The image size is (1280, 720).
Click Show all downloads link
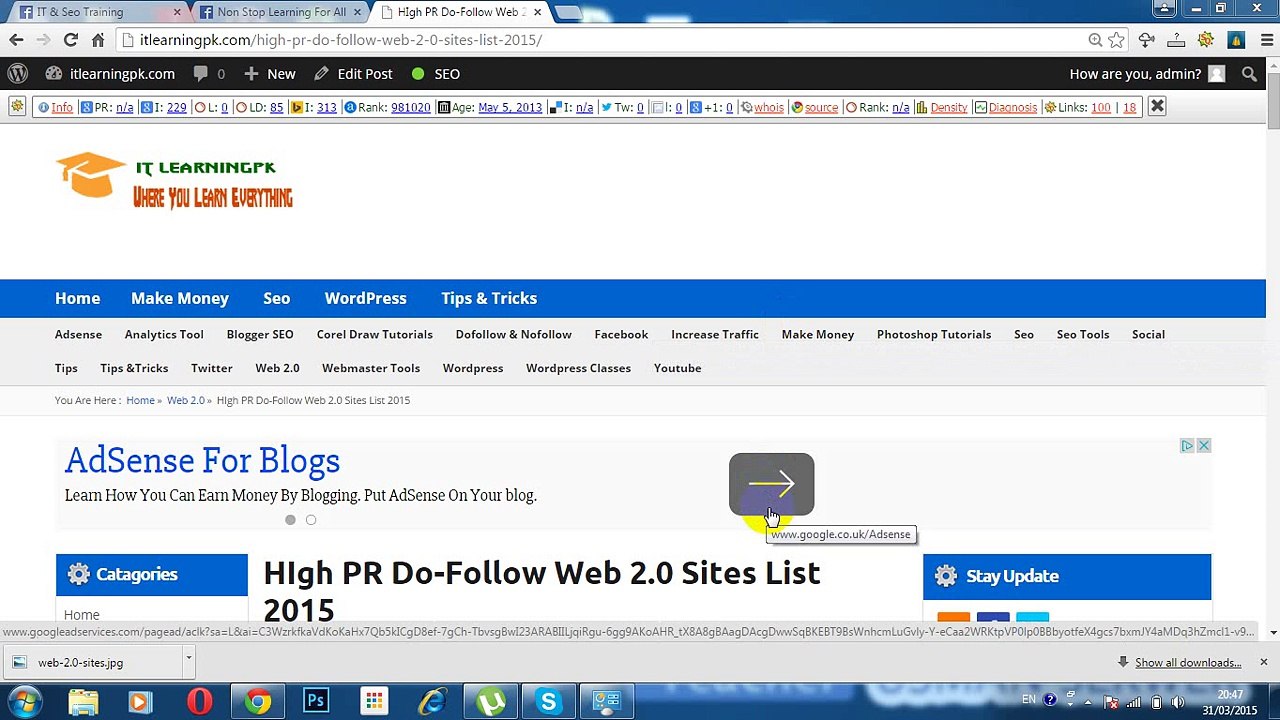click(x=1187, y=662)
